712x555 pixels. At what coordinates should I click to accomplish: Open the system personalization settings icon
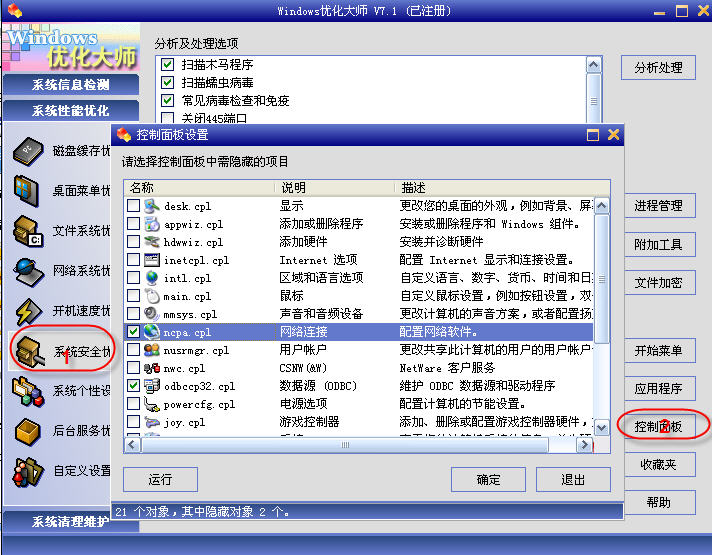(x=28, y=391)
